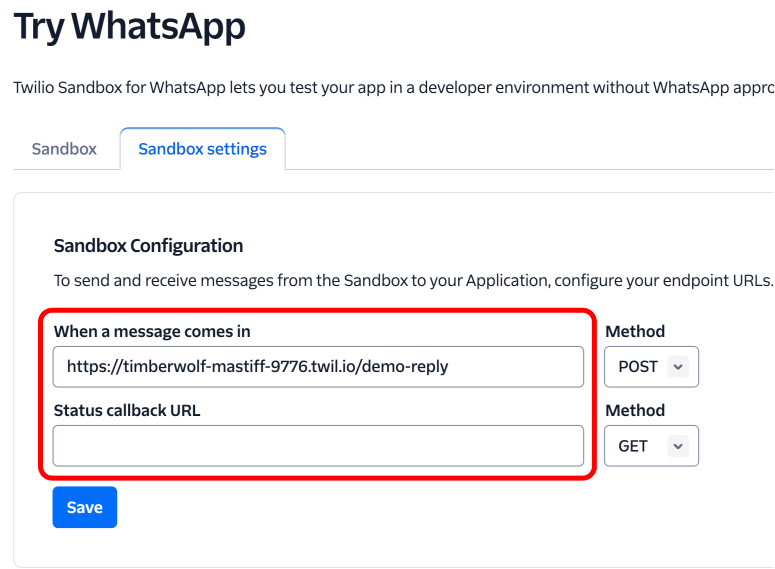Click the twil.io demo-reply URL text
775x569 pixels.
[x=258, y=367]
